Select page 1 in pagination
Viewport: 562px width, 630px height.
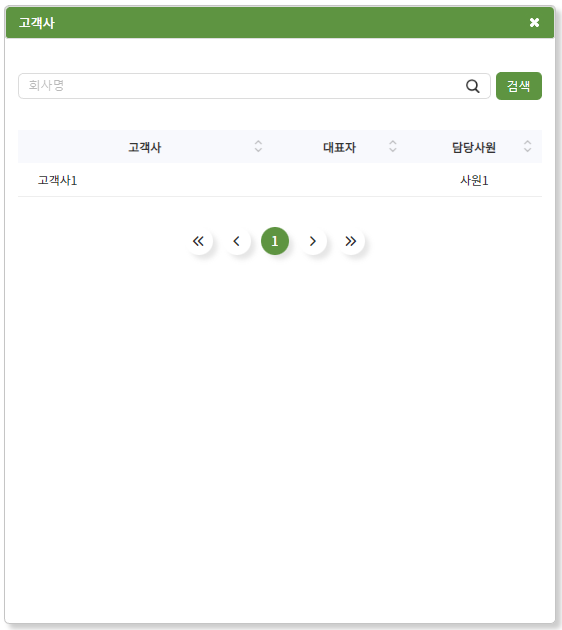(275, 241)
